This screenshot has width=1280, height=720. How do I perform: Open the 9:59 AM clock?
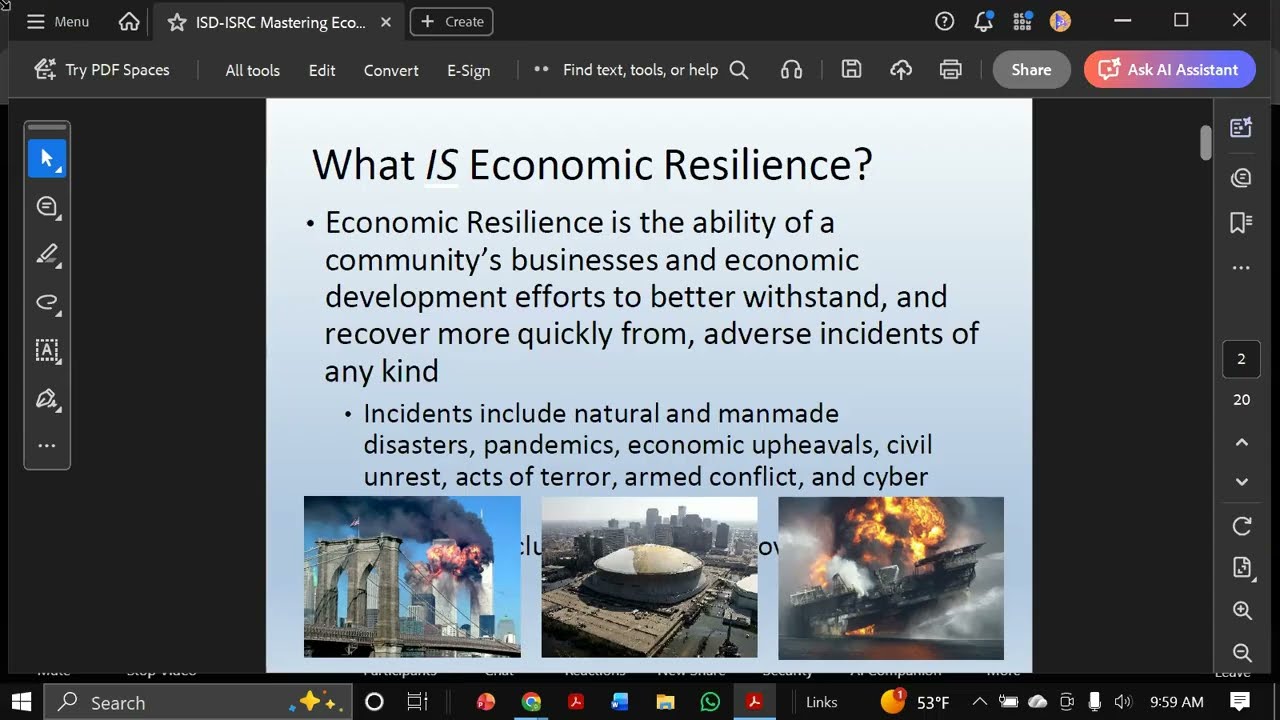point(1177,702)
